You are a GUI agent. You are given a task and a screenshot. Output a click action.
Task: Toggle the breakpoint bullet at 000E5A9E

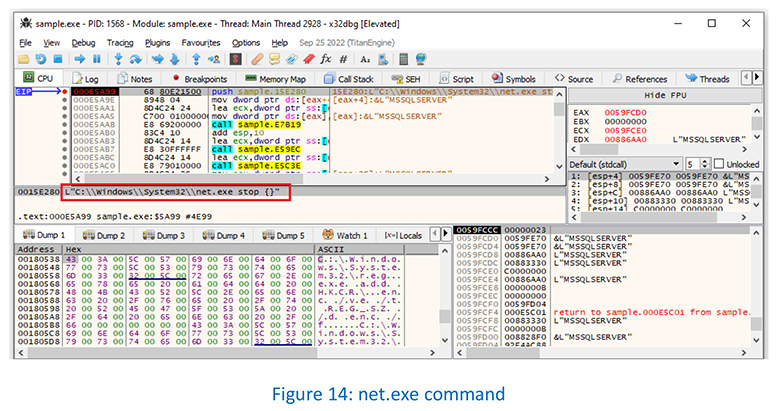click(64, 100)
